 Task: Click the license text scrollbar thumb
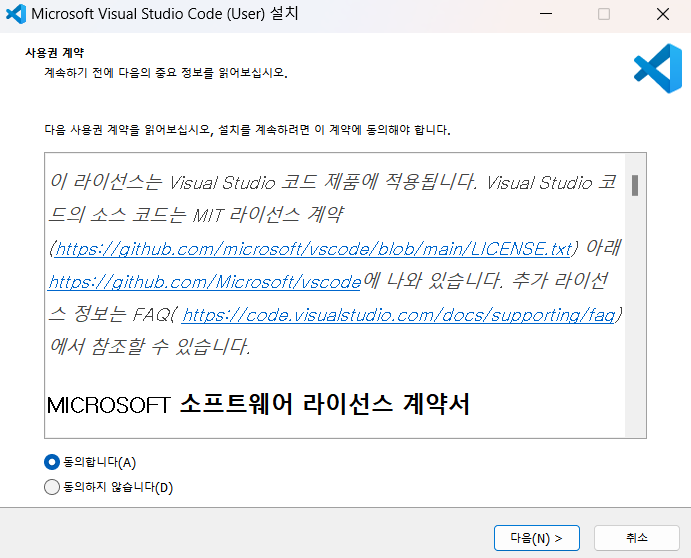635,185
